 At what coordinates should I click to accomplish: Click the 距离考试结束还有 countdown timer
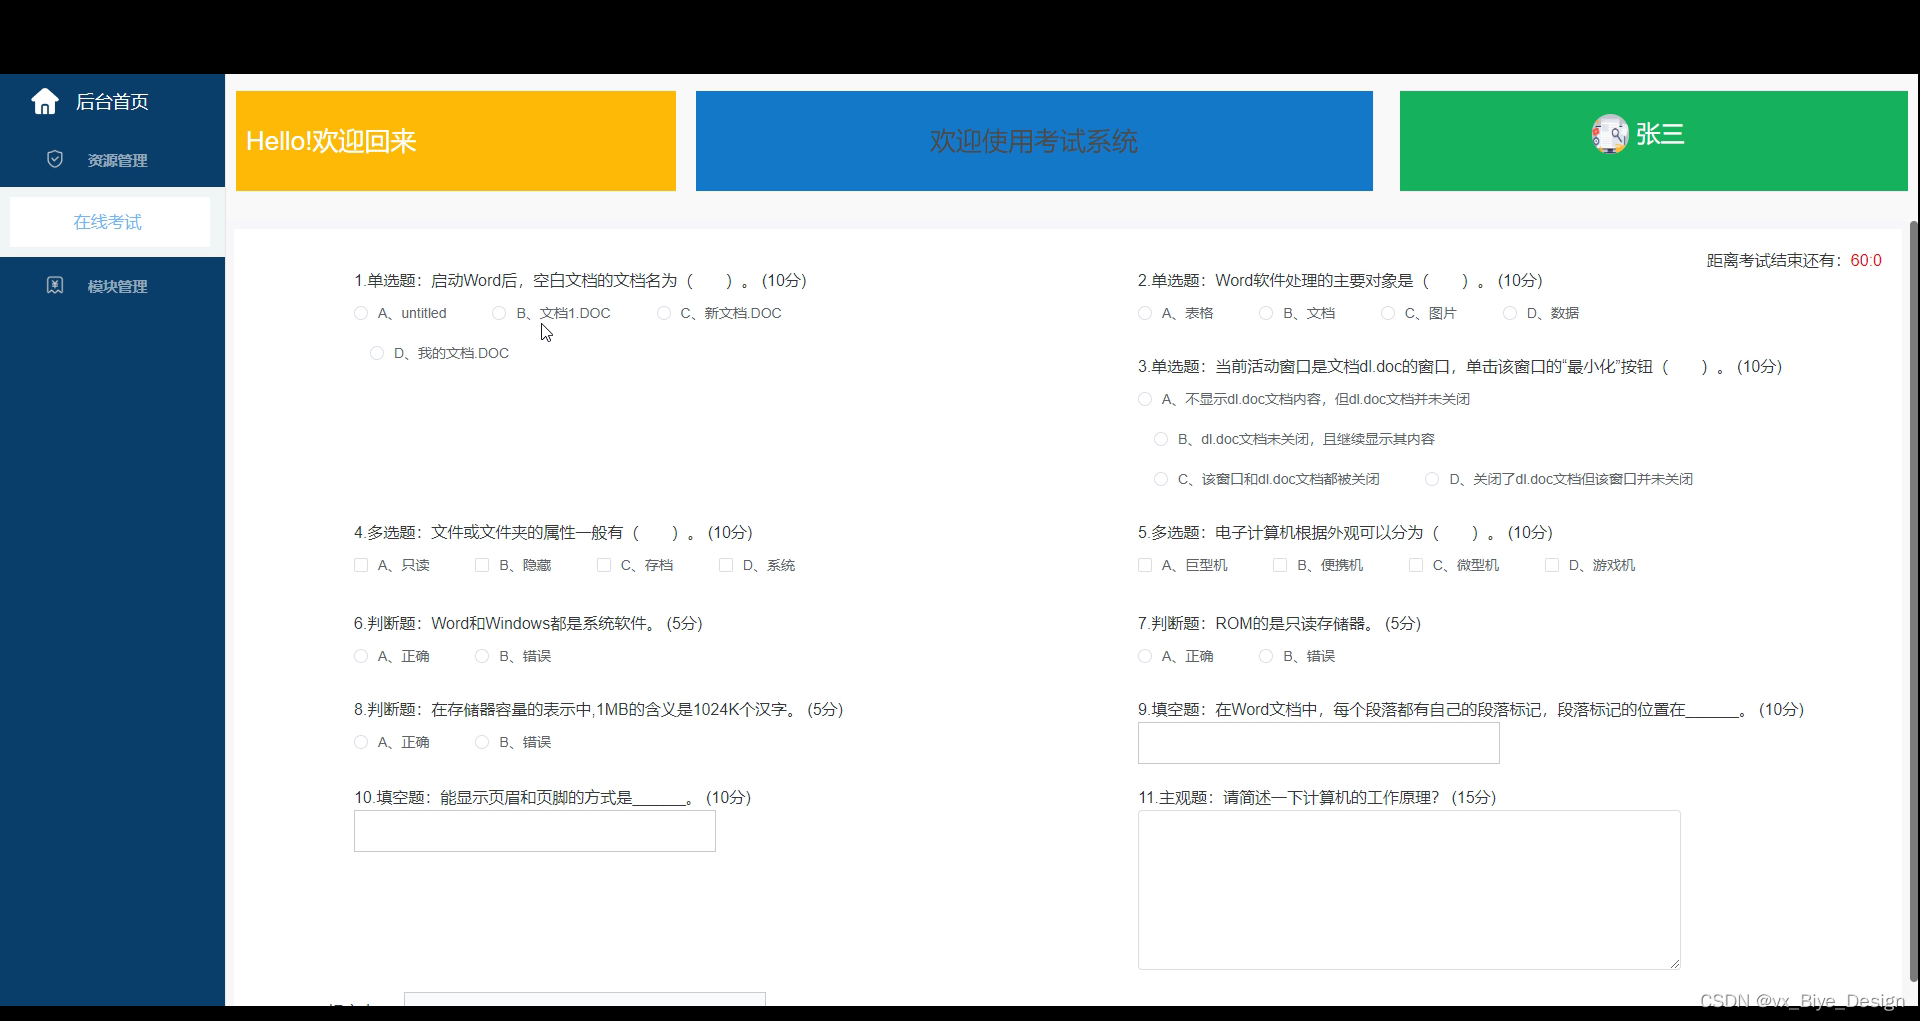(x=1794, y=260)
